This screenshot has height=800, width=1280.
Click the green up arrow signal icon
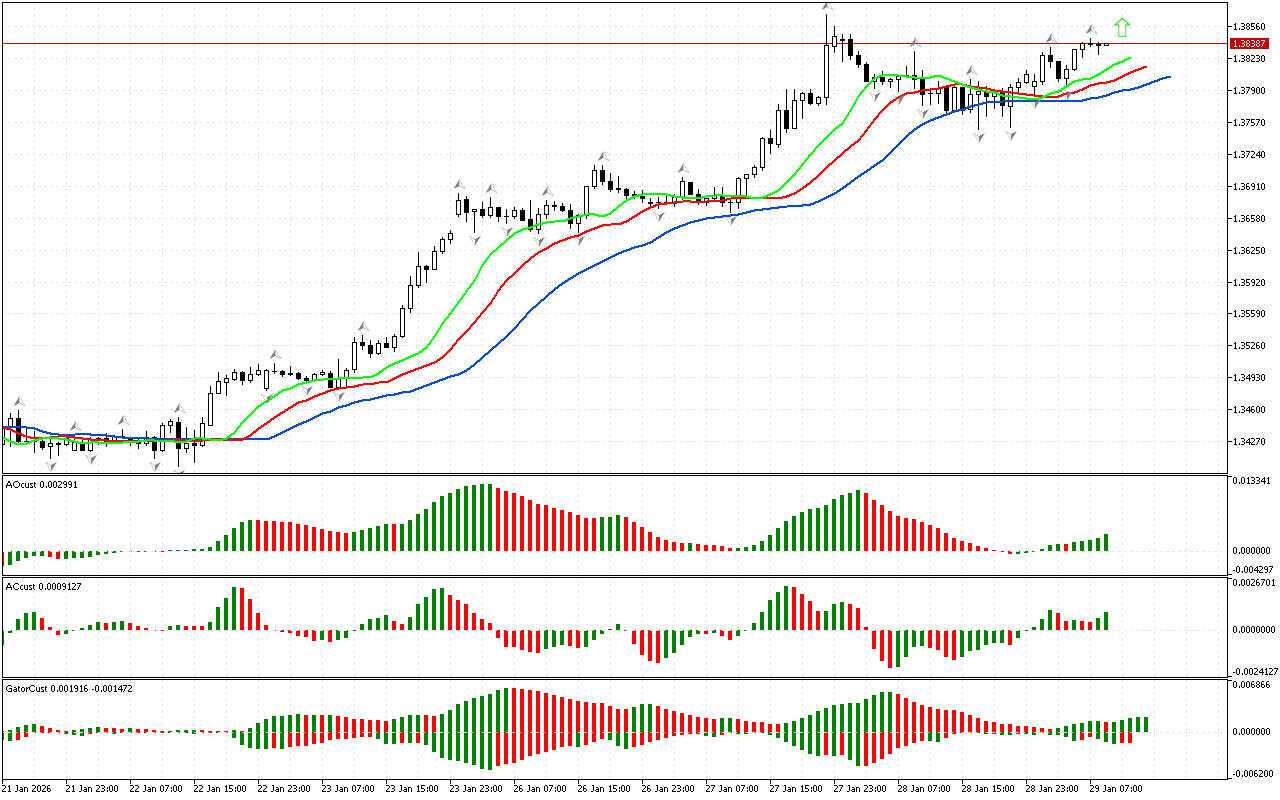[x=1122, y=28]
